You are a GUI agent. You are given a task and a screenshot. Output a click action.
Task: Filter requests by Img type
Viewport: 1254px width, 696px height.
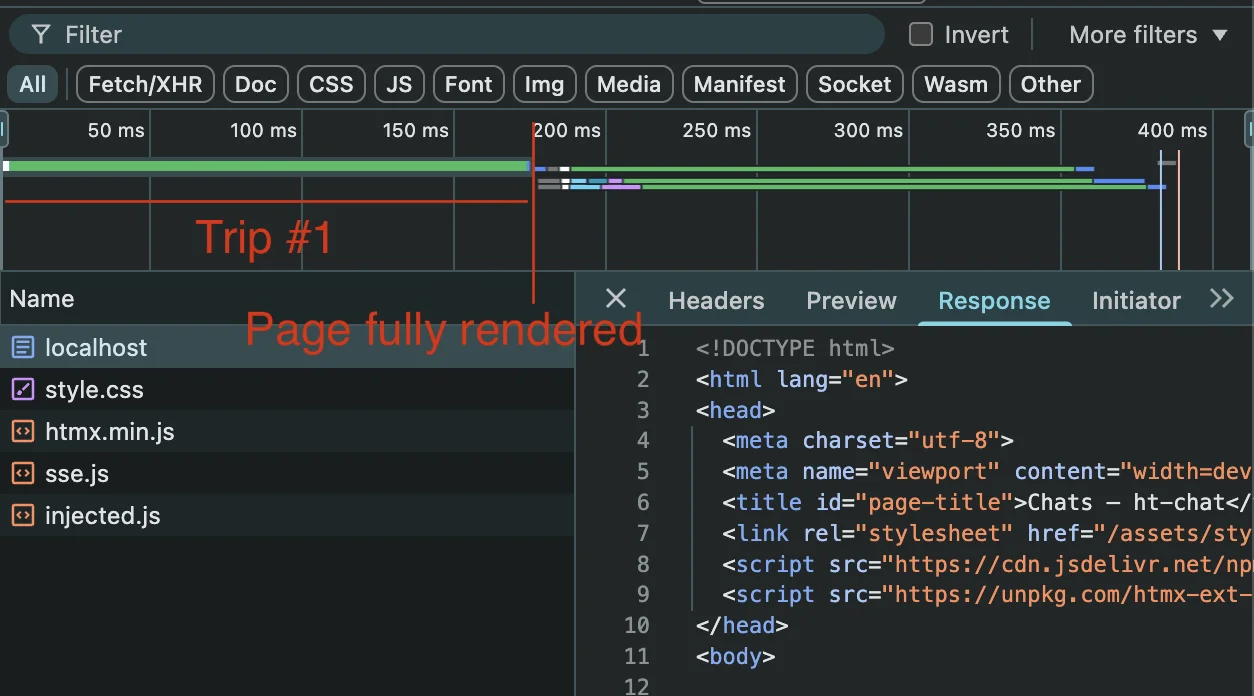coord(544,85)
